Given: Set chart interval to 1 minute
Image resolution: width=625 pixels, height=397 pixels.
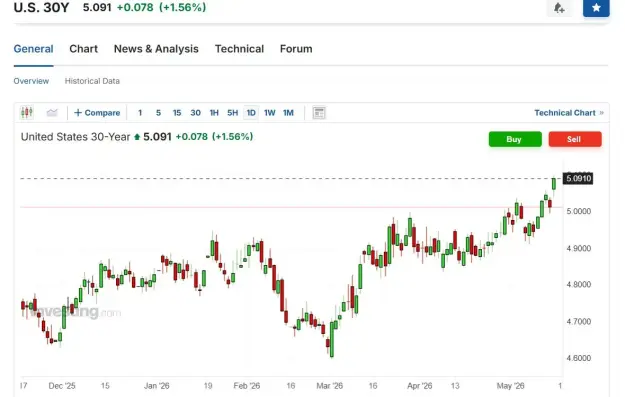Looking at the screenshot, I should point(140,113).
